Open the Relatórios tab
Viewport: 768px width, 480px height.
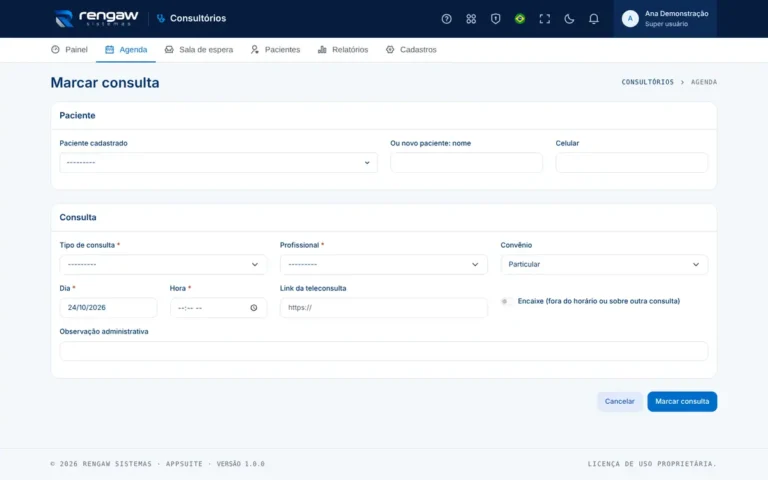pyautogui.click(x=343, y=49)
